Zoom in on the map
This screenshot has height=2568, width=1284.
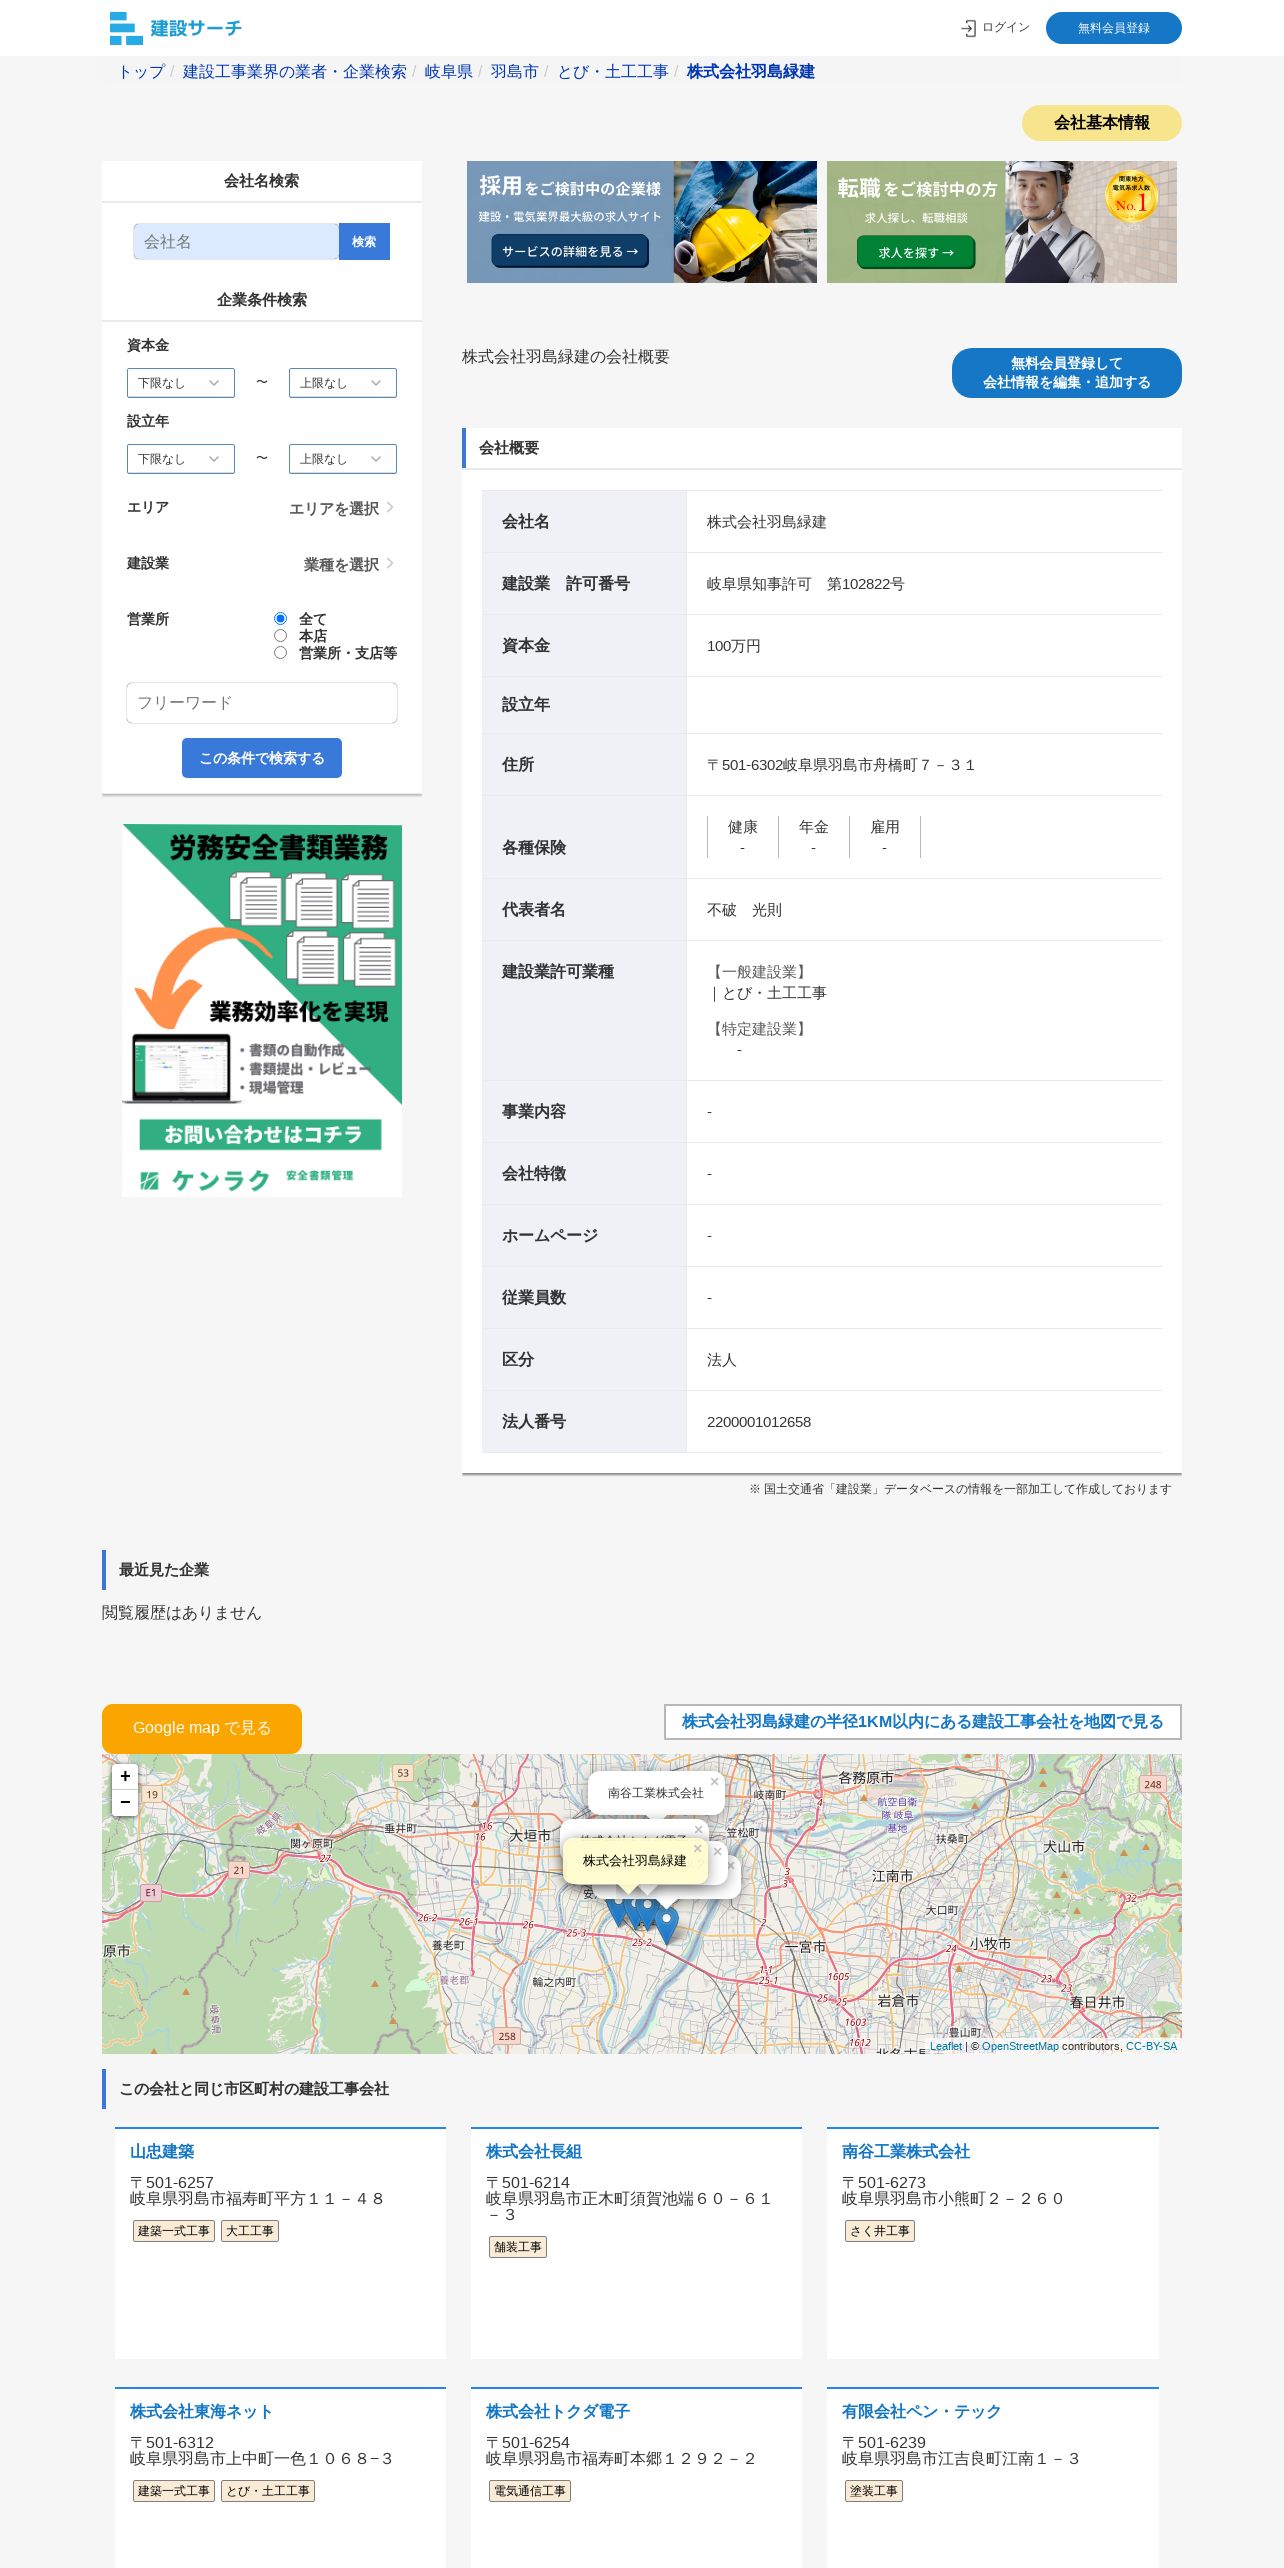(x=125, y=1776)
